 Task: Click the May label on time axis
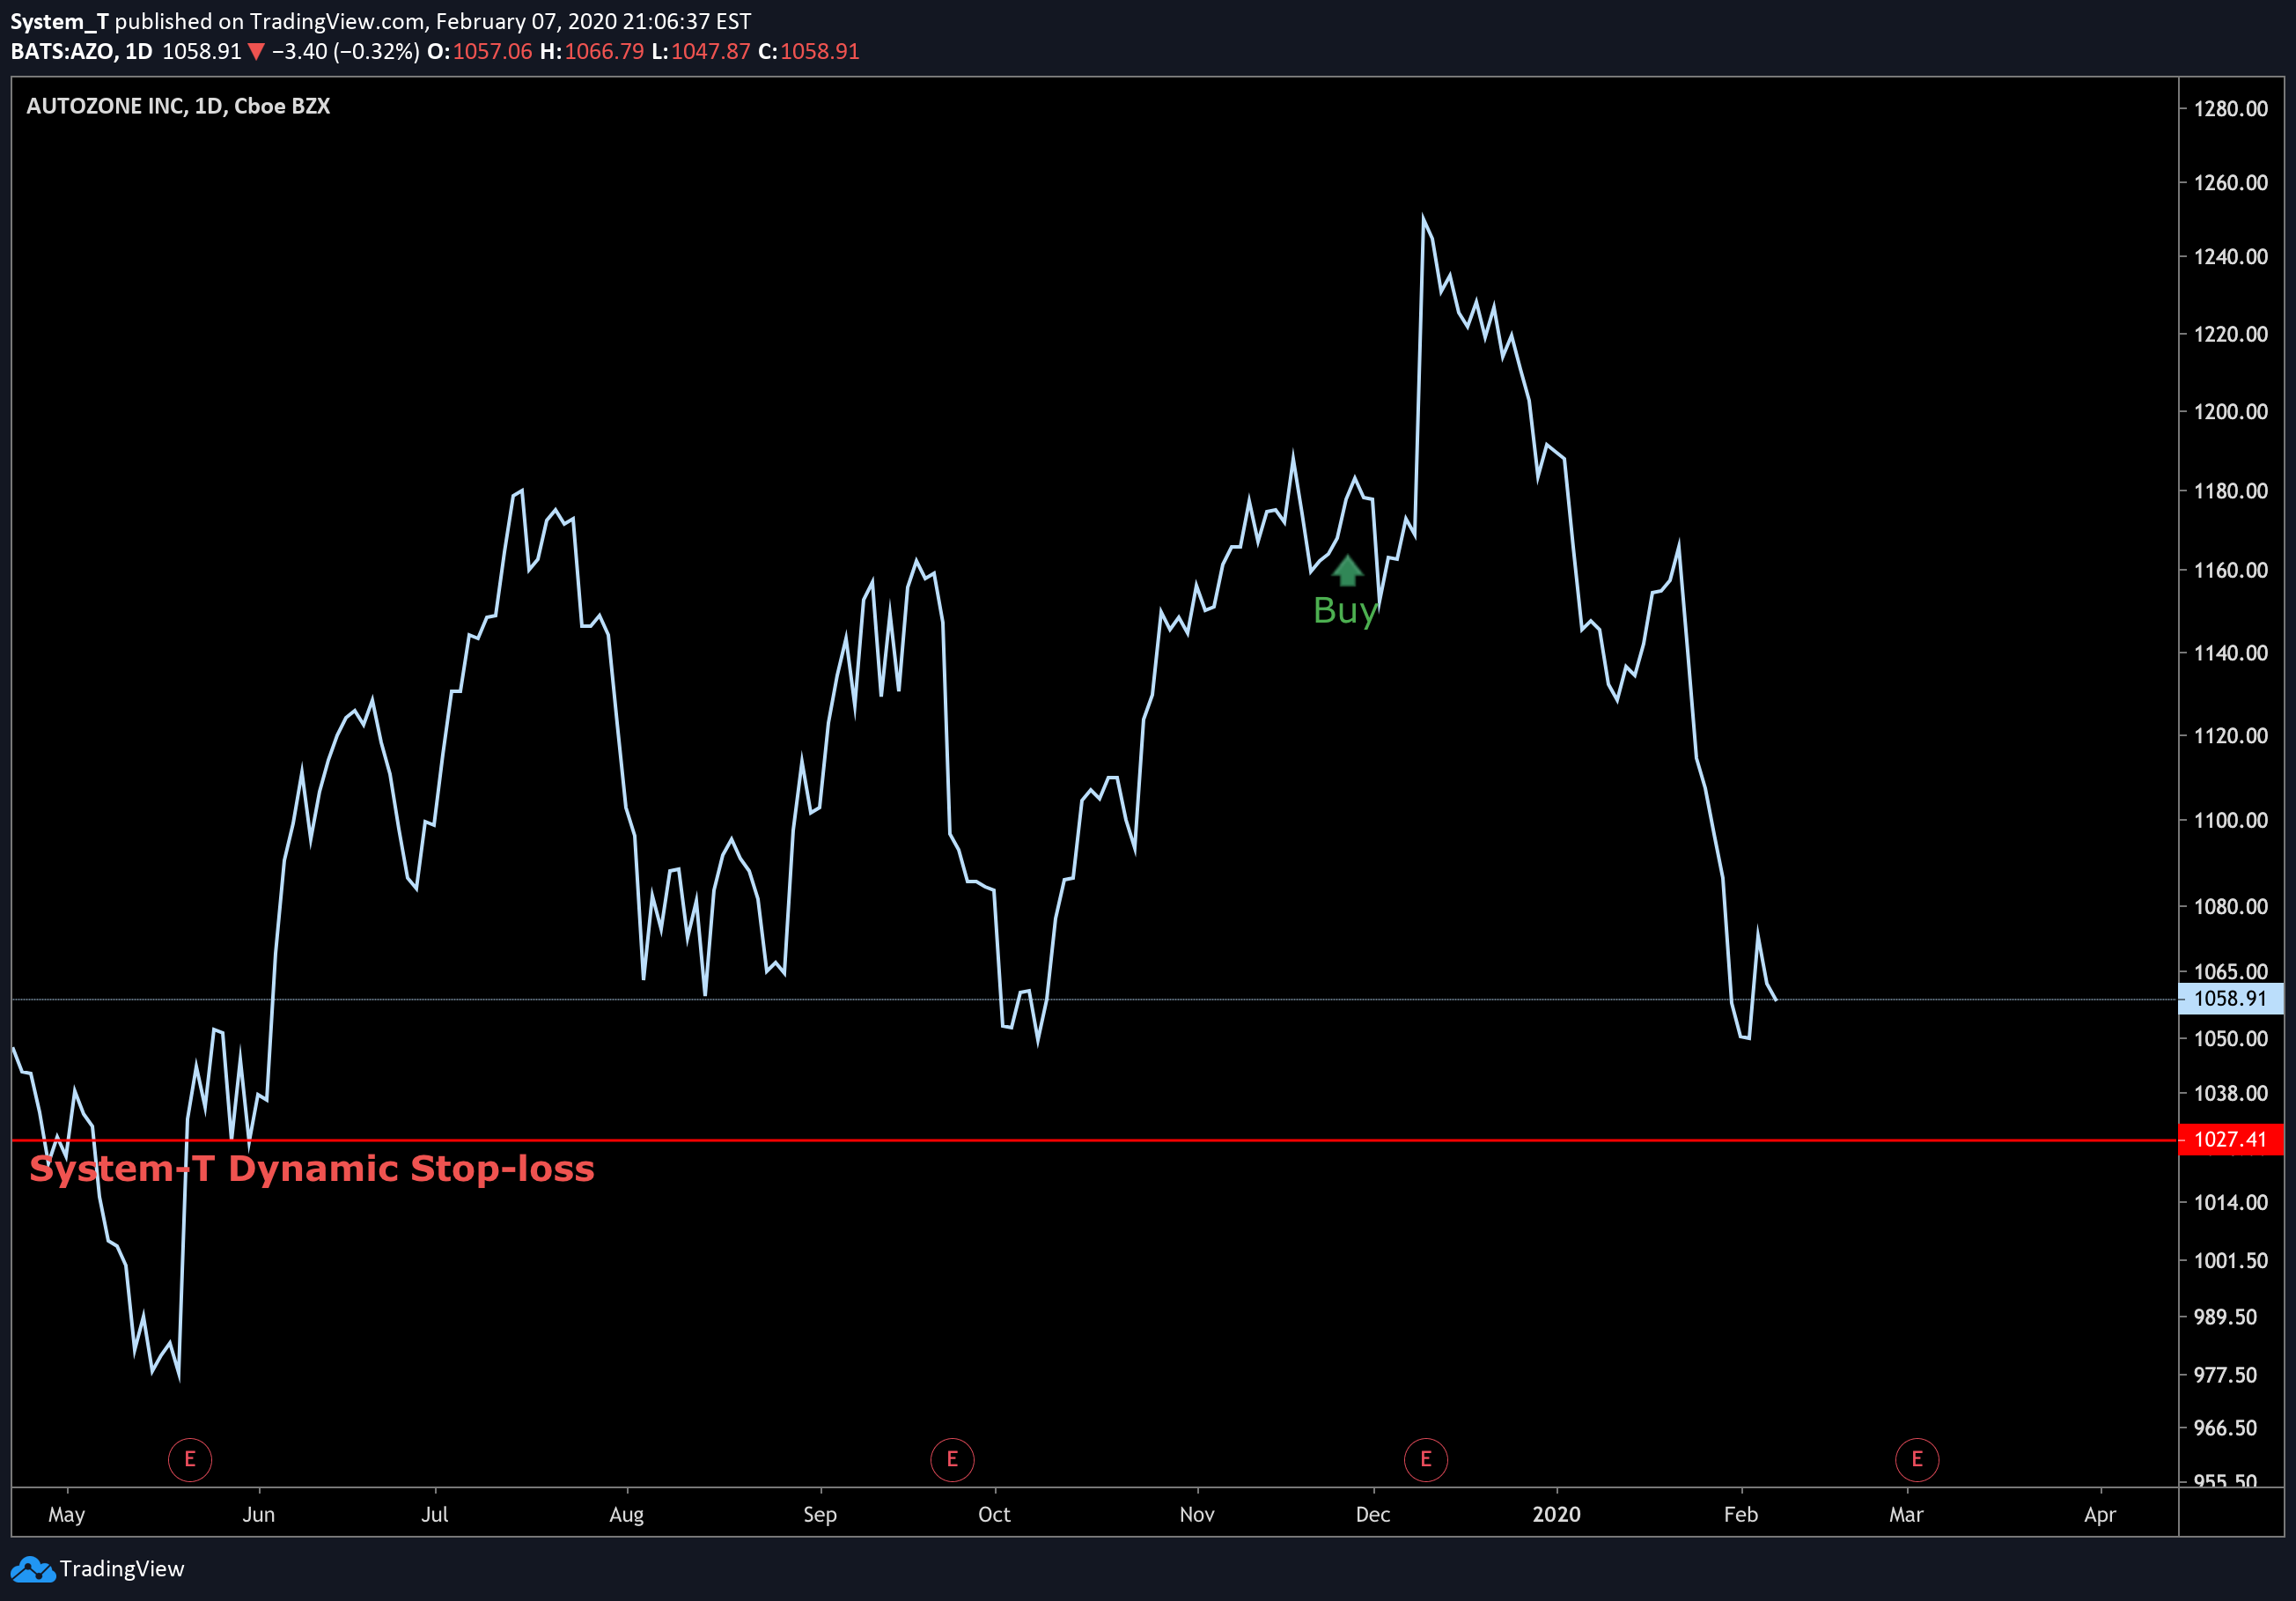67,1515
